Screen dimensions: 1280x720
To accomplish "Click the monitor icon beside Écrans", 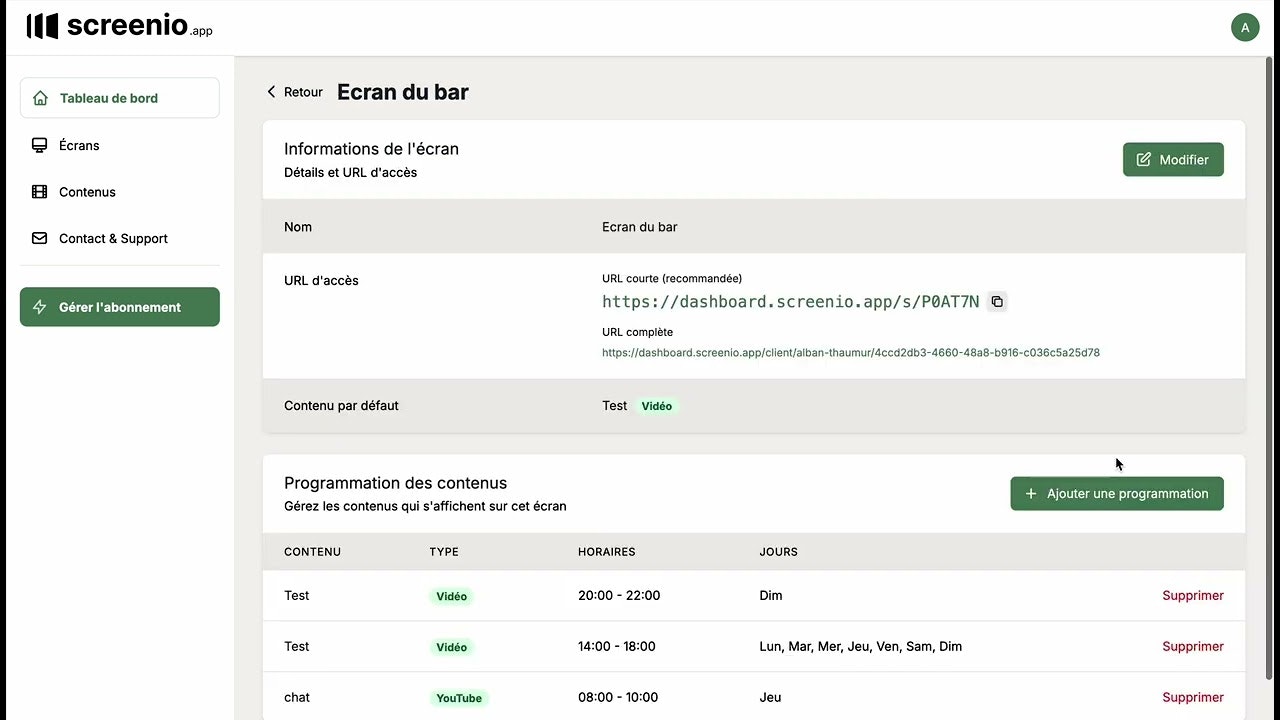I will pyautogui.click(x=40, y=145).
